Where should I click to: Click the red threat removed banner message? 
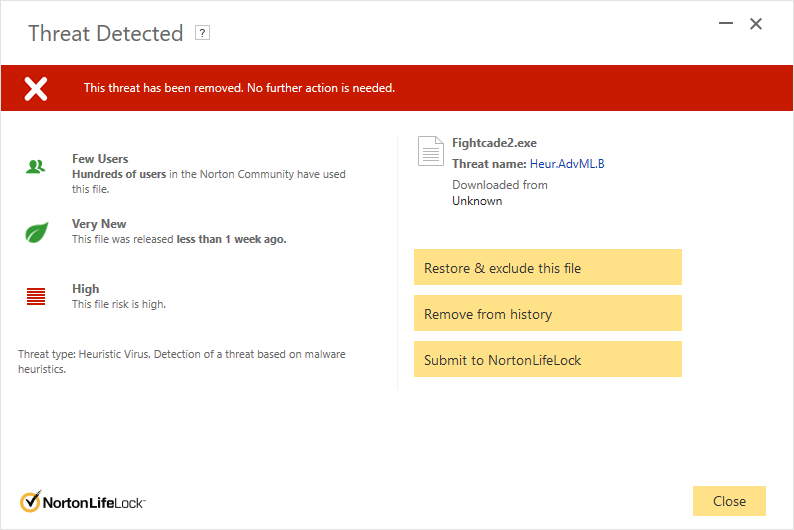click(239, 88)
